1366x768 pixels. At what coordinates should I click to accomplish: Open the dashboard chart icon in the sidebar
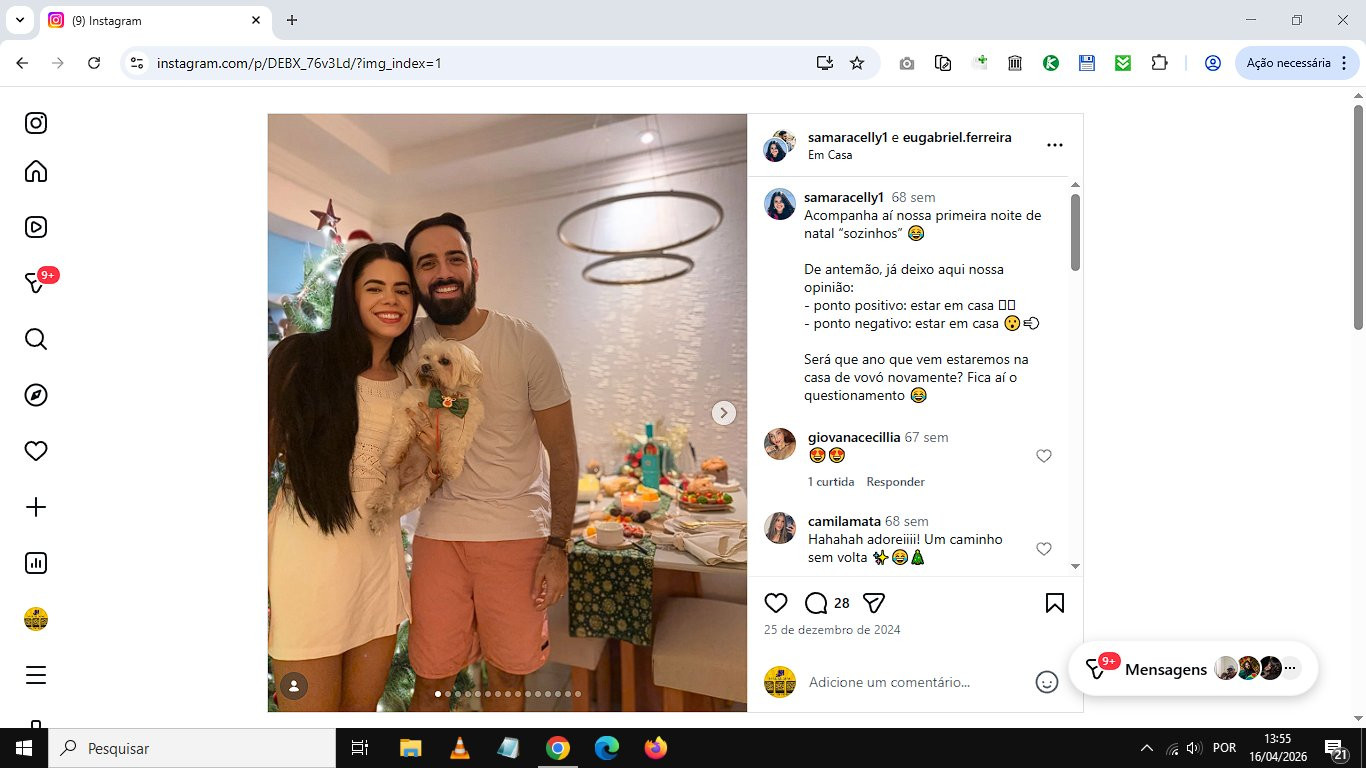[36, 563]
